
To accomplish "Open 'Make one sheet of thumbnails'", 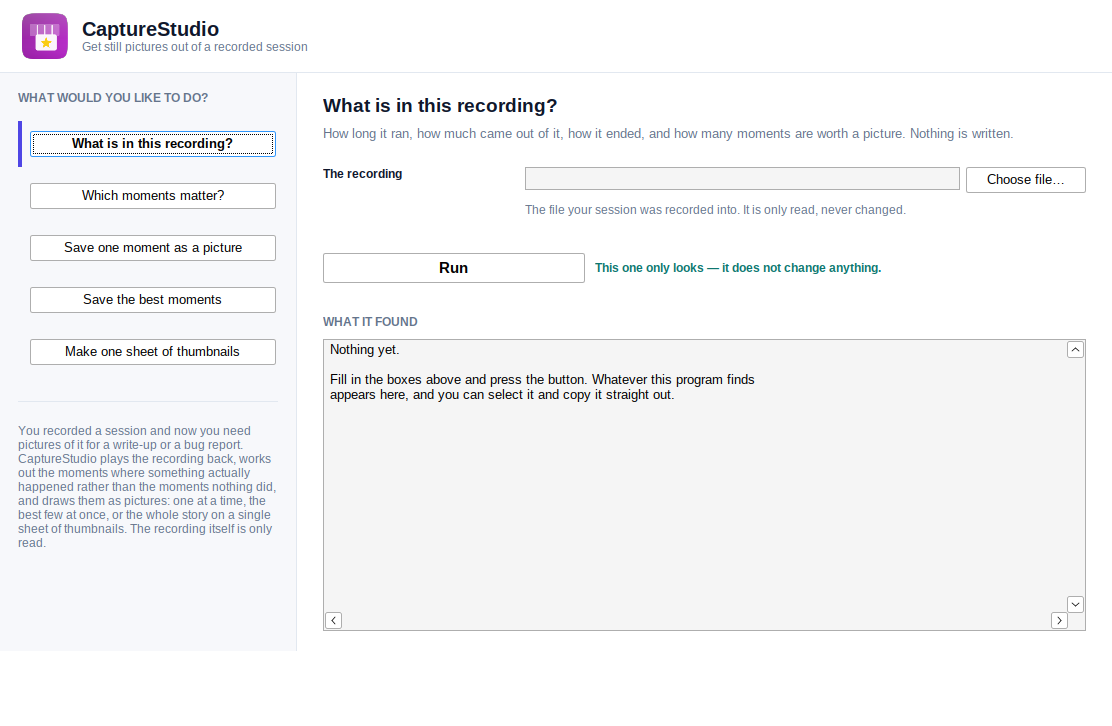I will [152, 352].
